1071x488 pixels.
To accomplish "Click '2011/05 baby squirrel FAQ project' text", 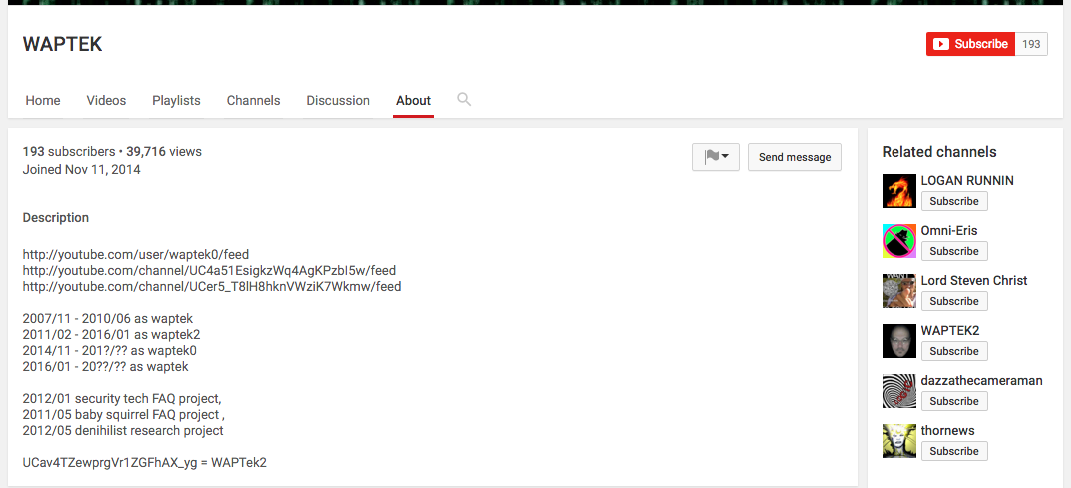I will tap(124, 415).
